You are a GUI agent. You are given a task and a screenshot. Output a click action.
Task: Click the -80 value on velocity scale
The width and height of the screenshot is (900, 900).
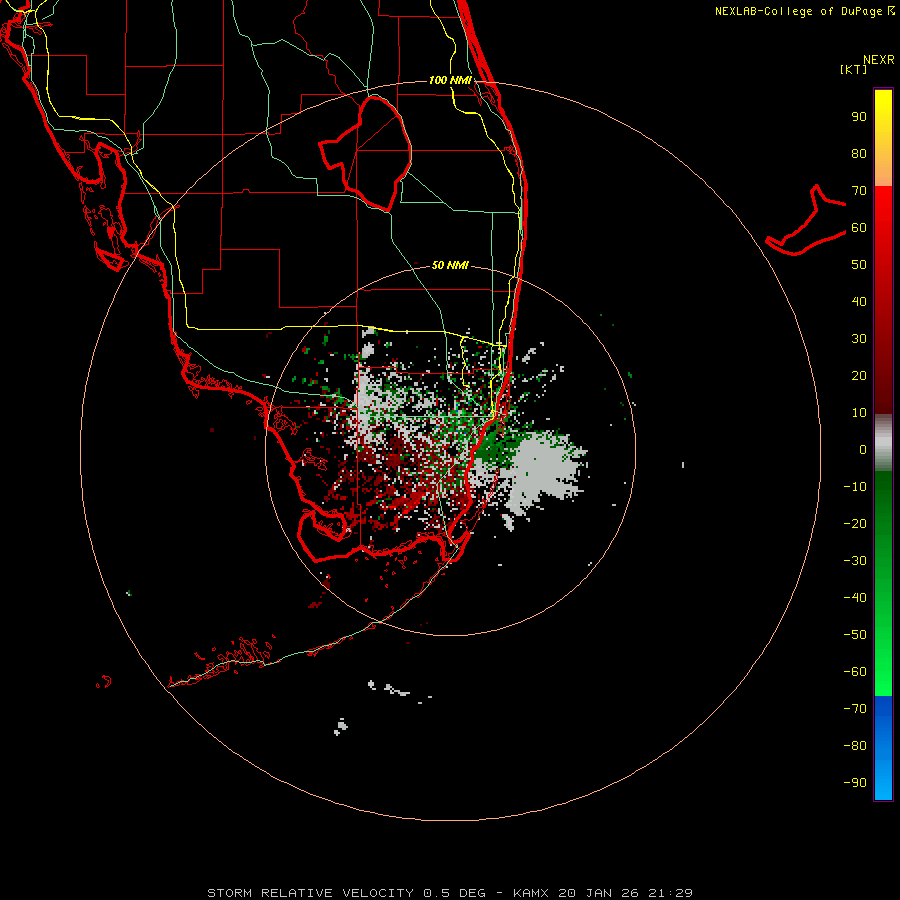[x=855, y=746]
